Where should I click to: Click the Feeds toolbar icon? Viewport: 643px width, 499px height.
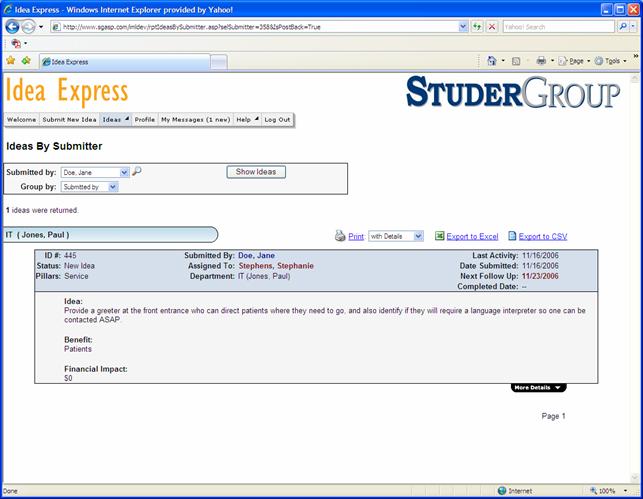tap(516, 61)
